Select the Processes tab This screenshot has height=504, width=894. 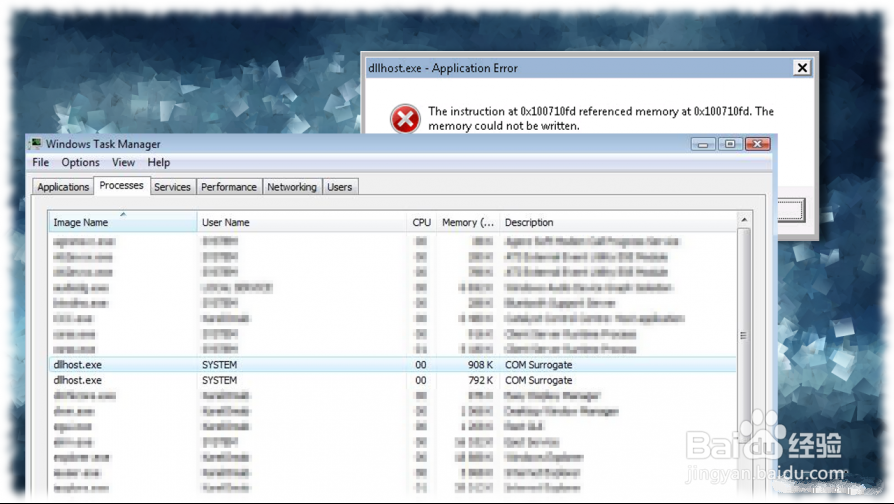click(121, 186)
